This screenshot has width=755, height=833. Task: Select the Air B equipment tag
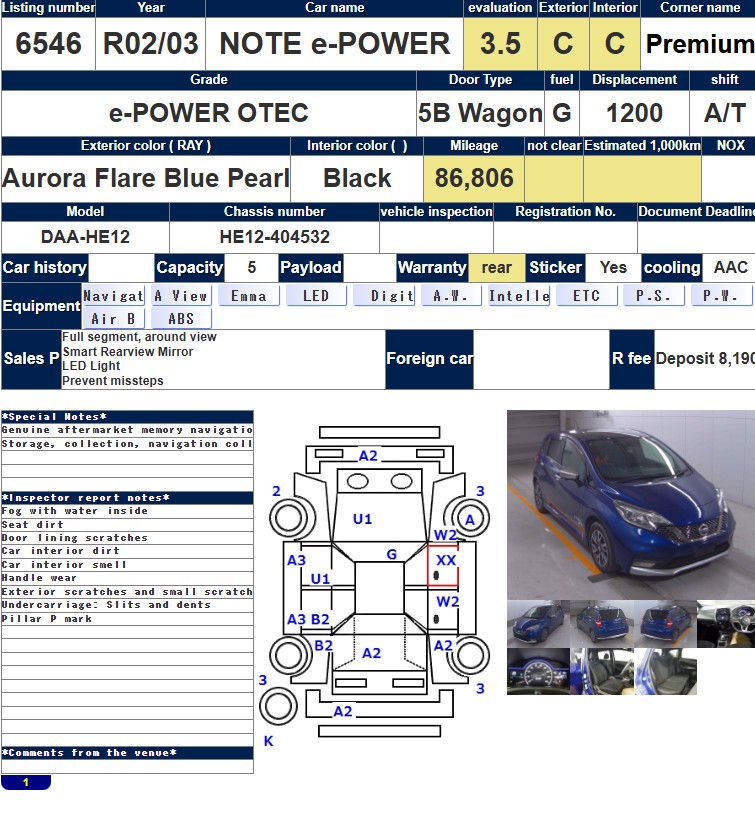click(x=113, y=318)
